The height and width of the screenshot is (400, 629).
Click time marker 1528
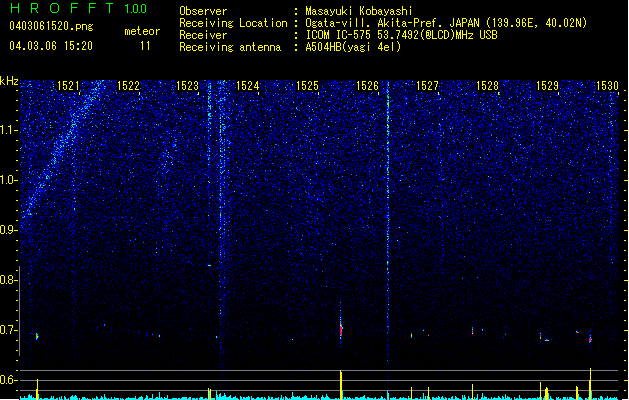click(x=487, y=86)
